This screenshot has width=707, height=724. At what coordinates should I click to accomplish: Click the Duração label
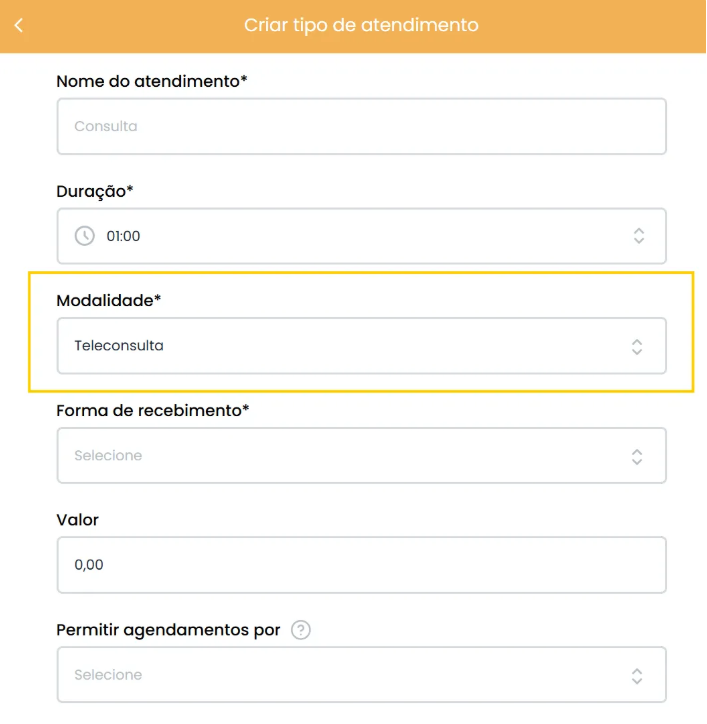[x=95, y=191]
